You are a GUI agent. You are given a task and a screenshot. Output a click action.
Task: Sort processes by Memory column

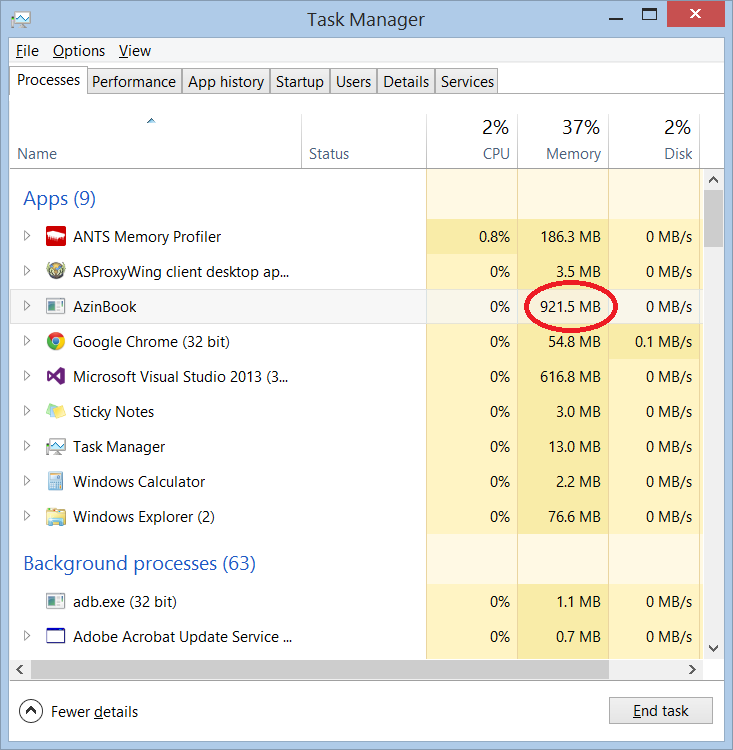[563, 142]
